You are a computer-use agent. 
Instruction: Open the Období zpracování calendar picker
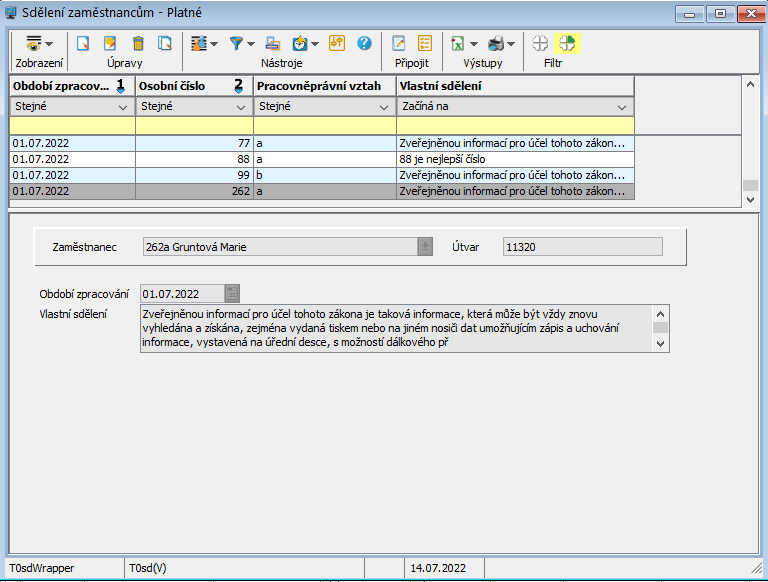tap(233, 293)
